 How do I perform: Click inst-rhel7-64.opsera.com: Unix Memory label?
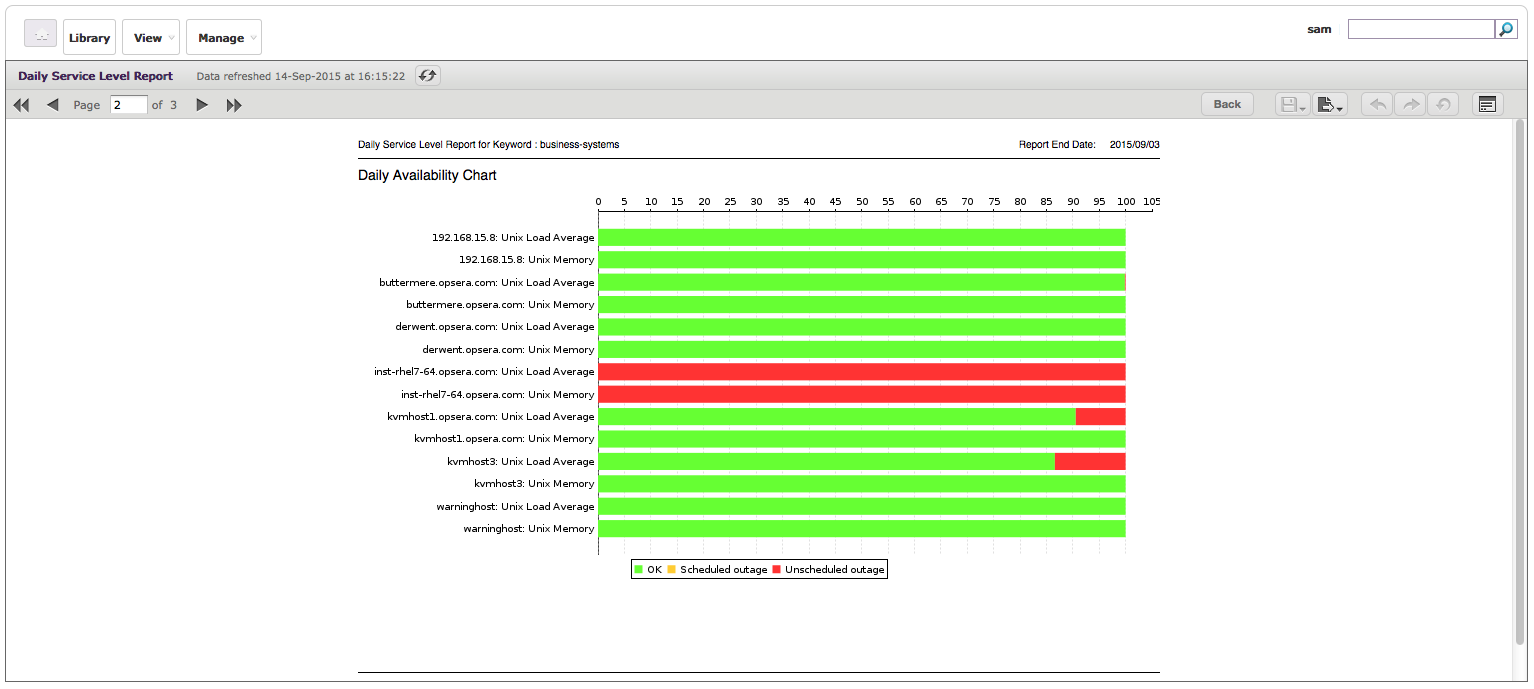pyautogui.click(x=498, y=395)
